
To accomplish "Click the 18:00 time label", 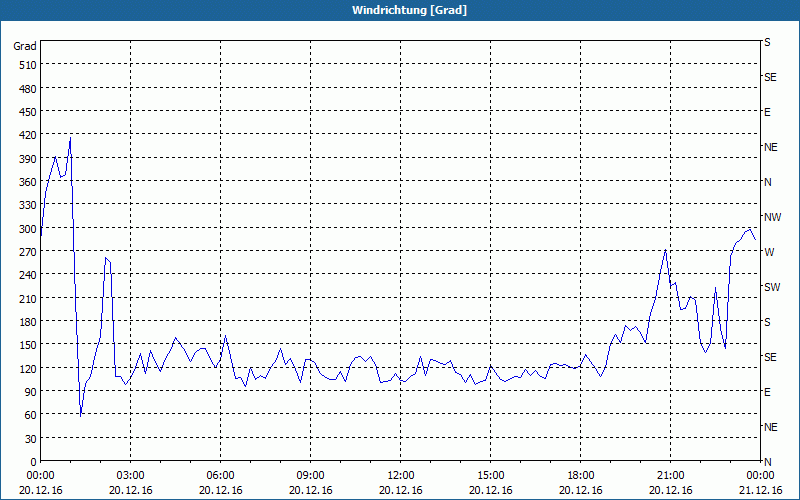I will click(581, 476).
